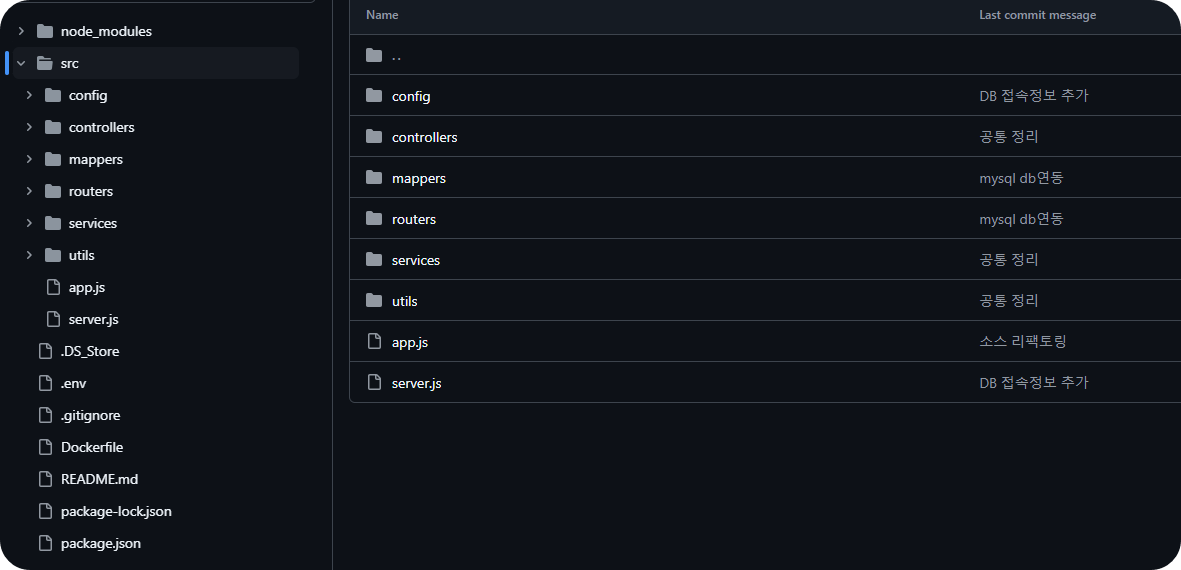Image resolution: width=1181 pixels, height=570 pixels.
Task: Click the services folder icon in file table
Action: [x=374, y=259]
